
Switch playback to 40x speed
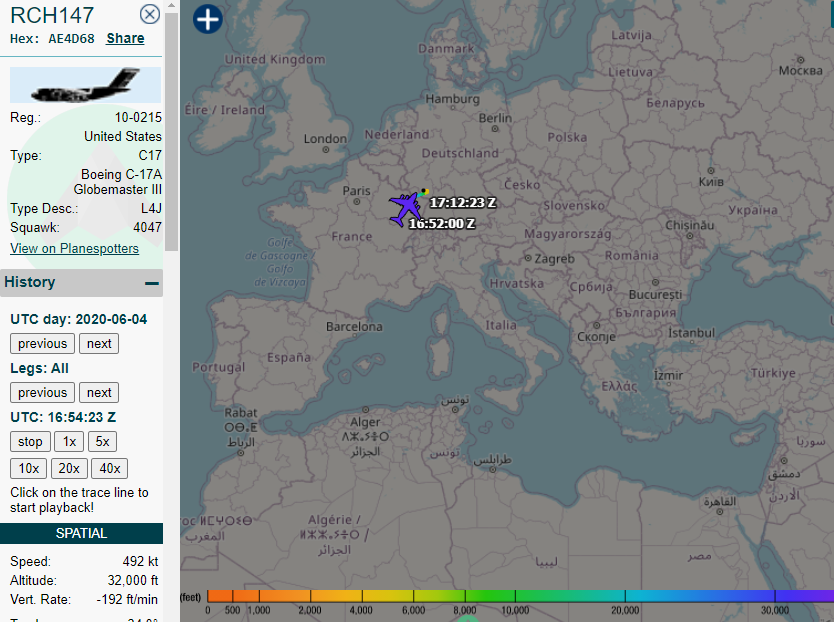click(108, 468)
